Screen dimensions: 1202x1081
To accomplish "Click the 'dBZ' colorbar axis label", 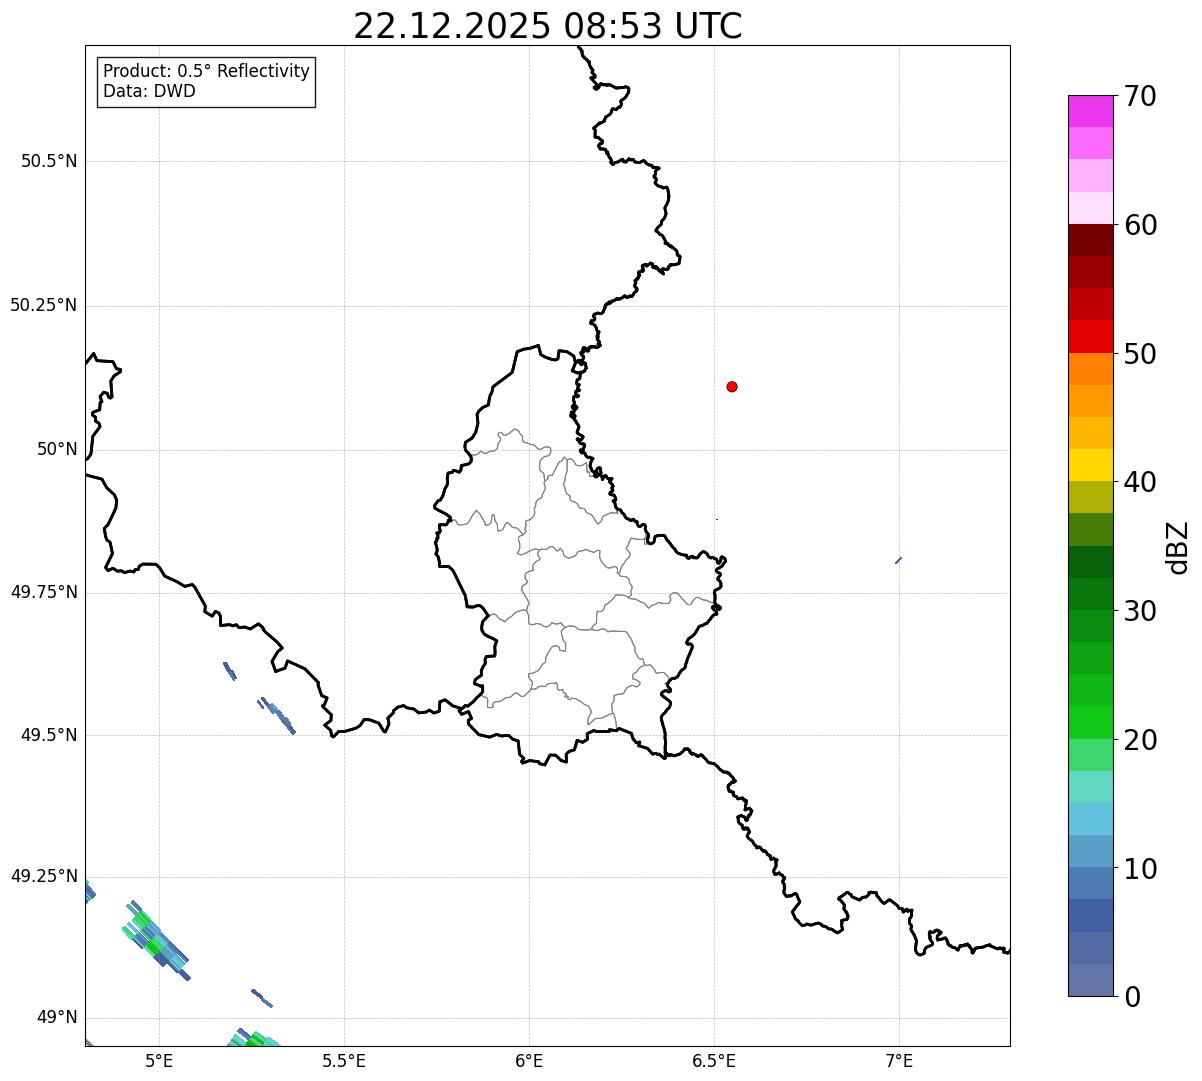I will click(1179, 547).
